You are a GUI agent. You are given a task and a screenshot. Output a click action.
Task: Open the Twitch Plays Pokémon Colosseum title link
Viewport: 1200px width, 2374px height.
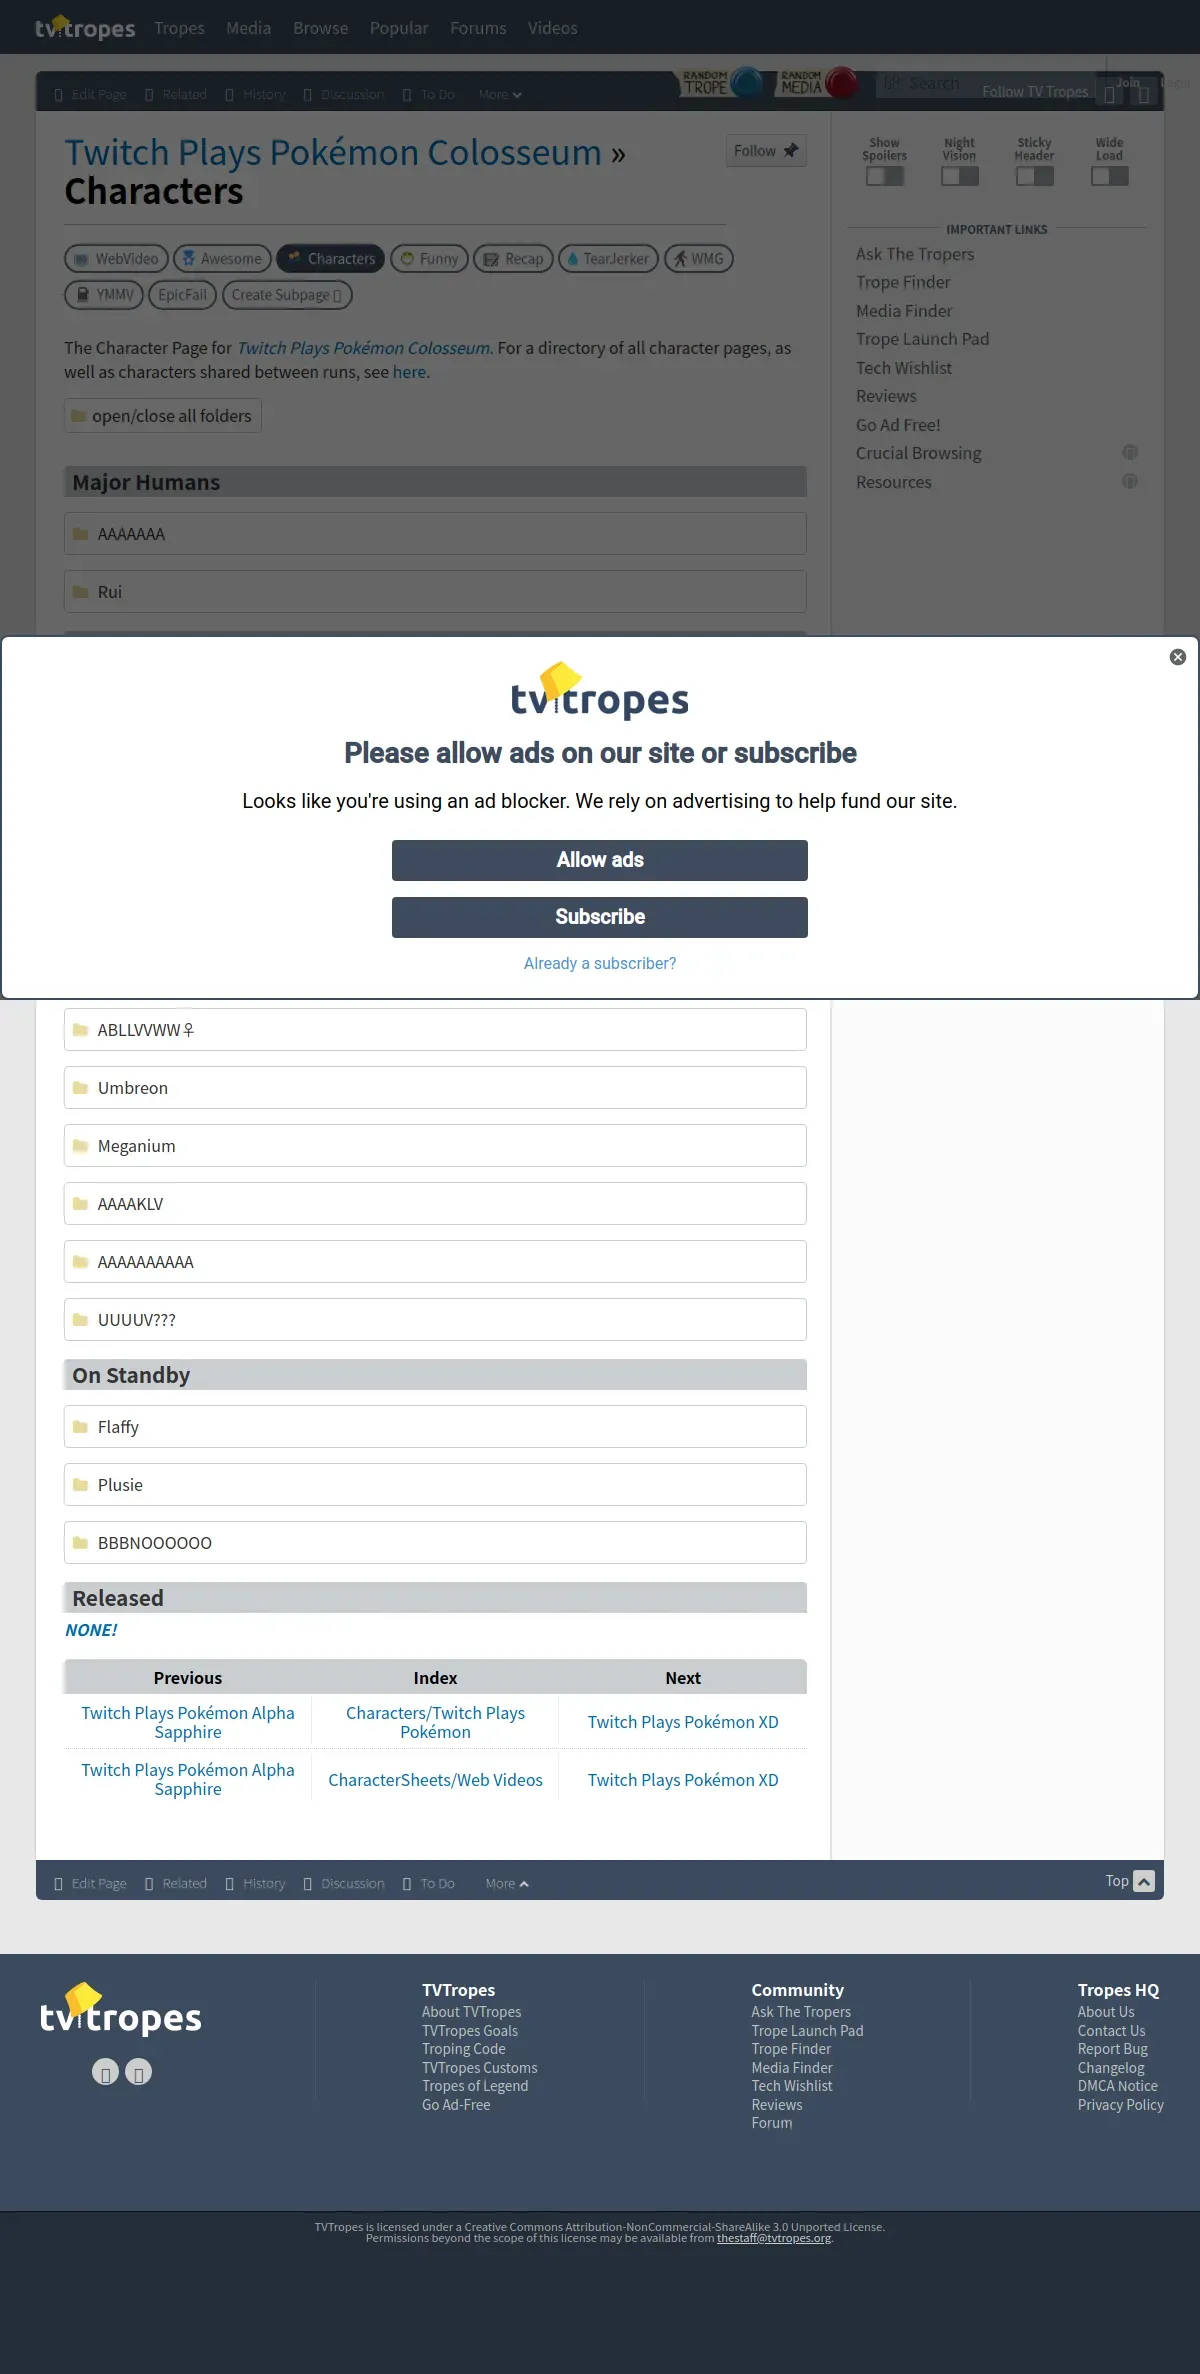point(333,153)
